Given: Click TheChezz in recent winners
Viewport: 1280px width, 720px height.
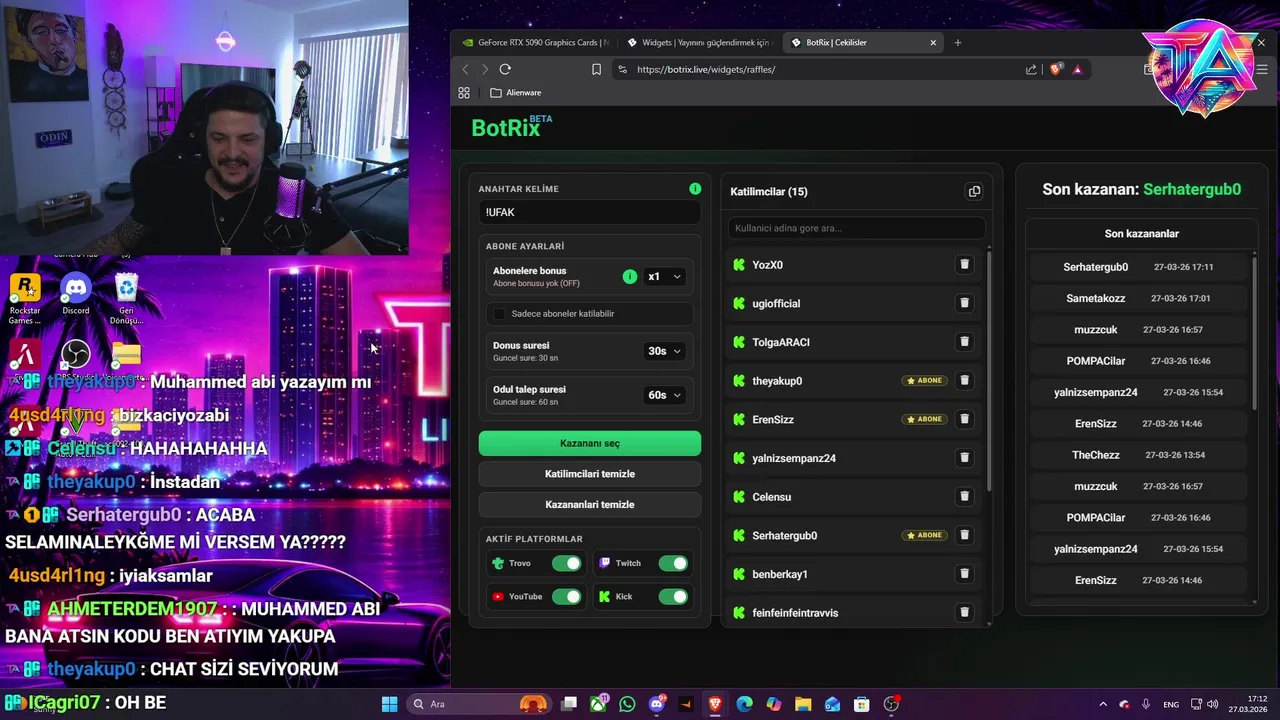Looking at the screenshot, I should 1096,455.
